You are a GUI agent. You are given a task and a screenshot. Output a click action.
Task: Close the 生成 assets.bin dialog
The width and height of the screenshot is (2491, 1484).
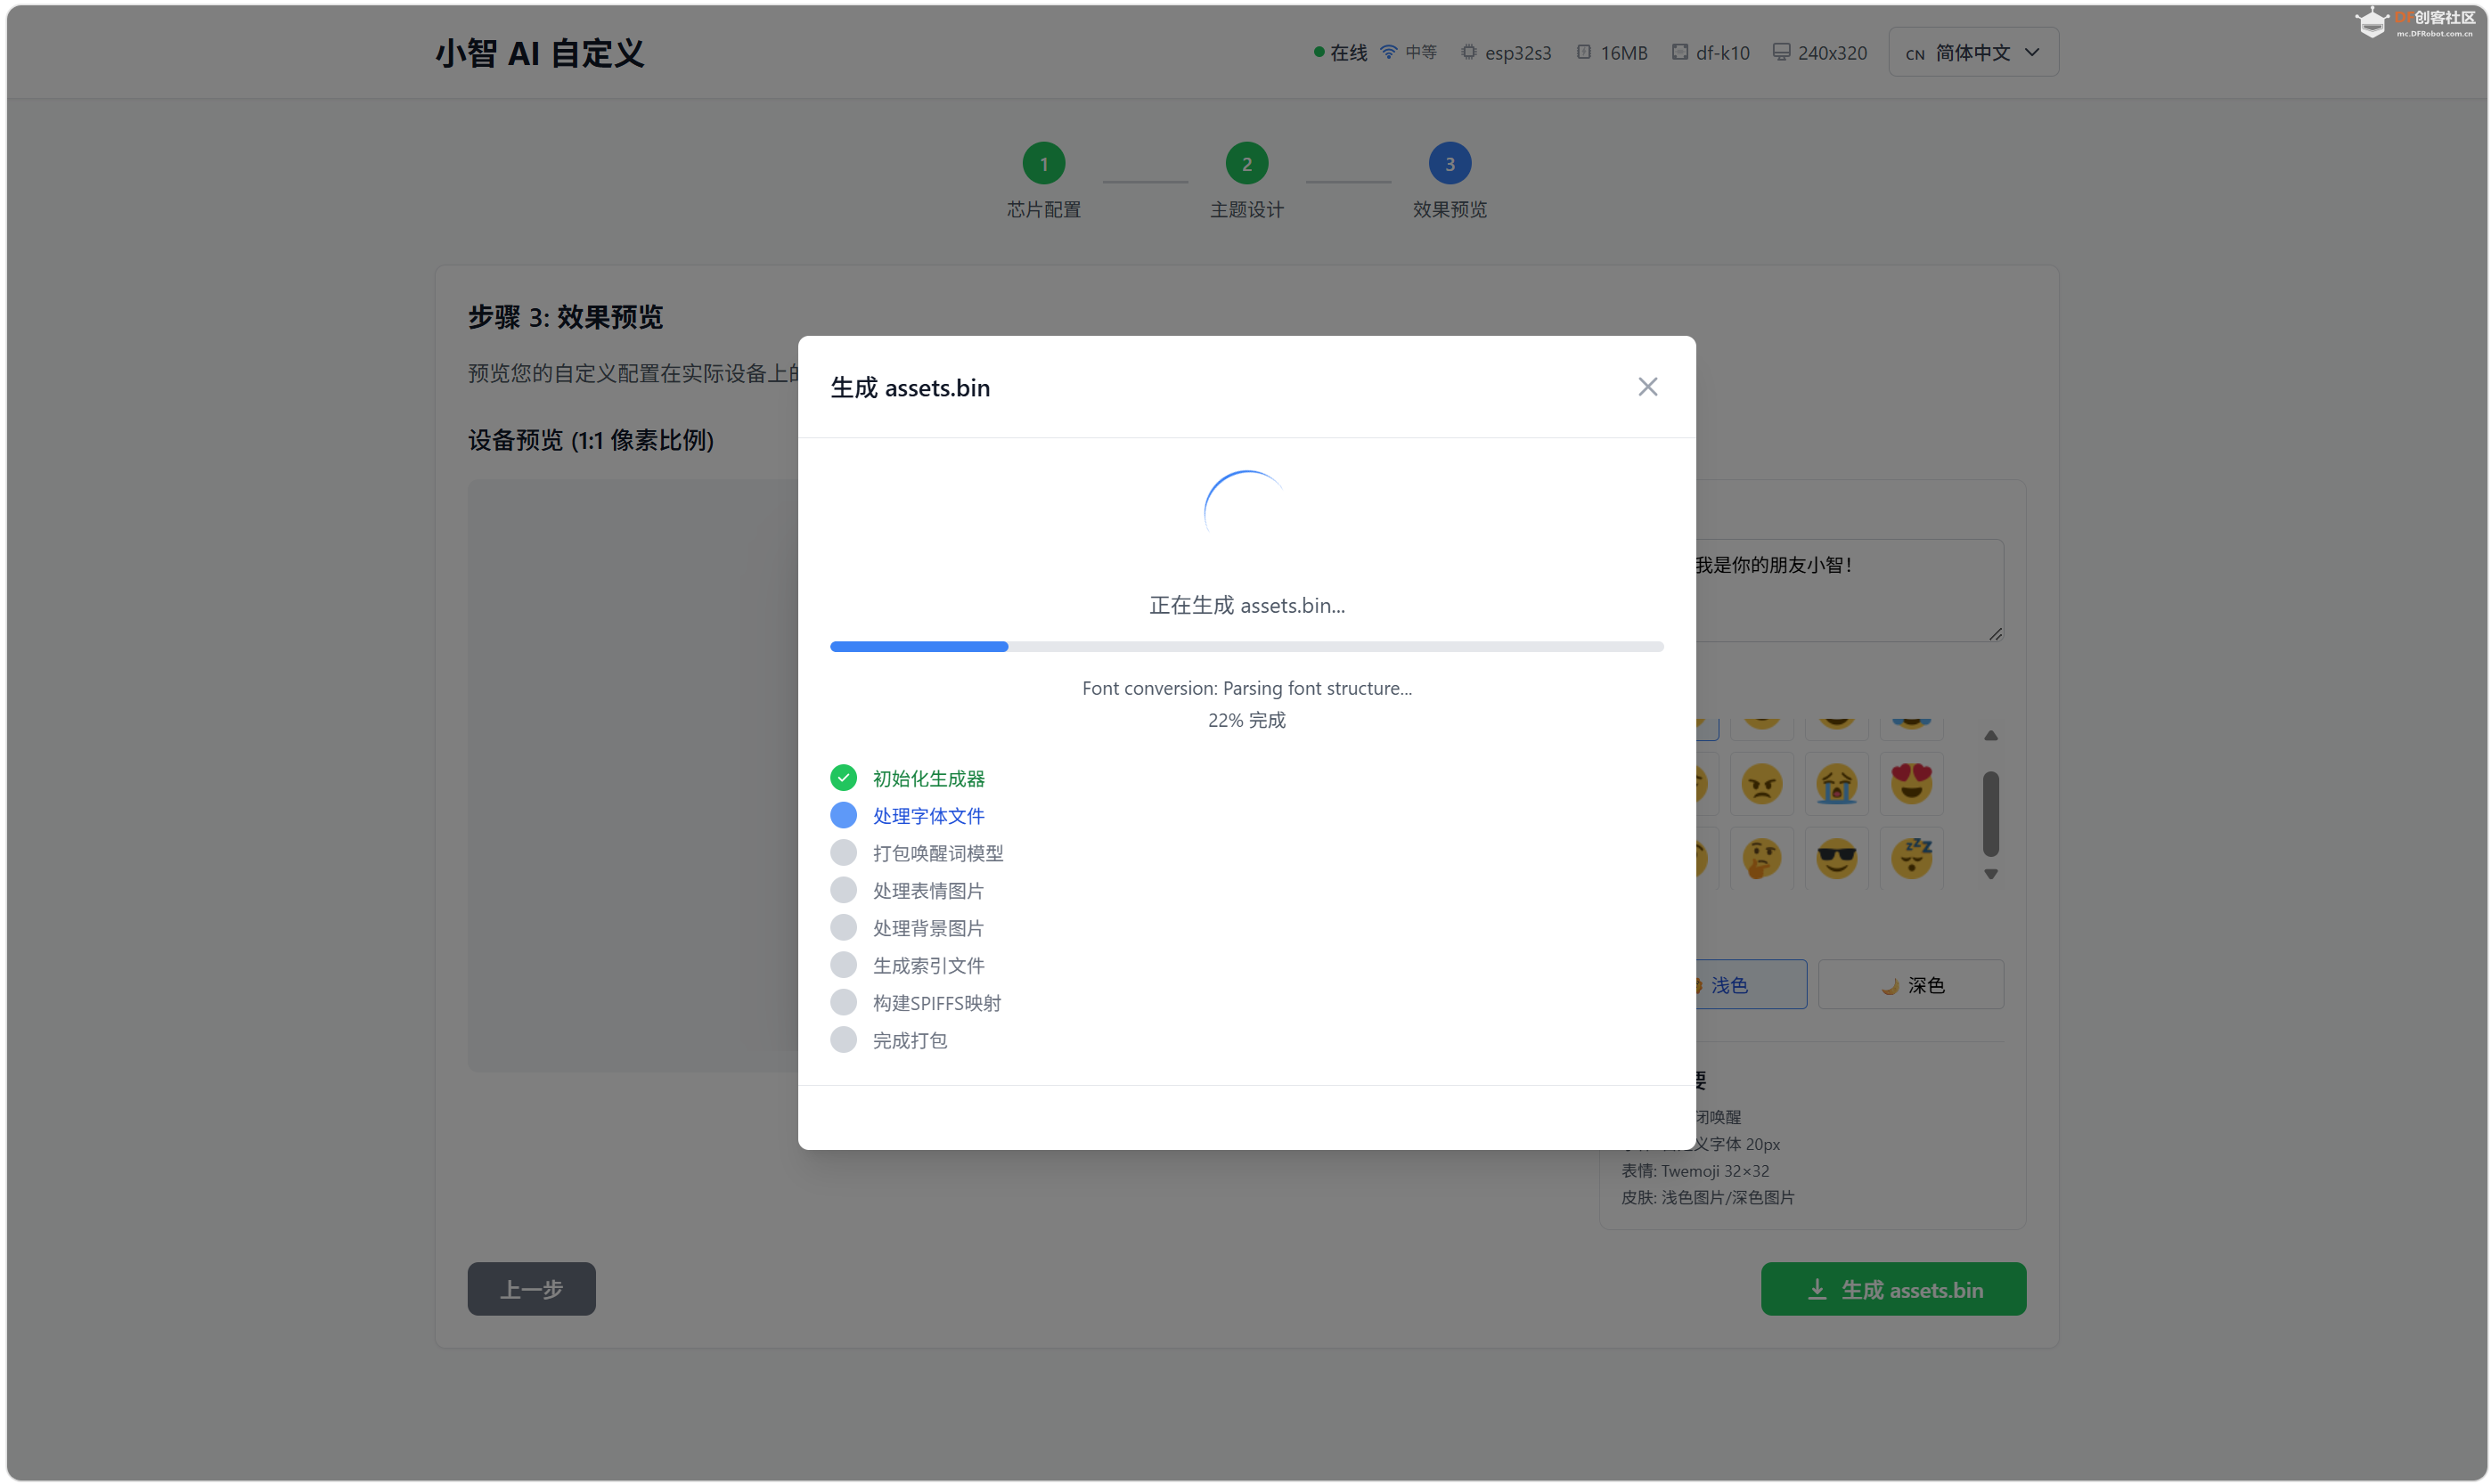pyautogui.click(x=1647, y=387)
